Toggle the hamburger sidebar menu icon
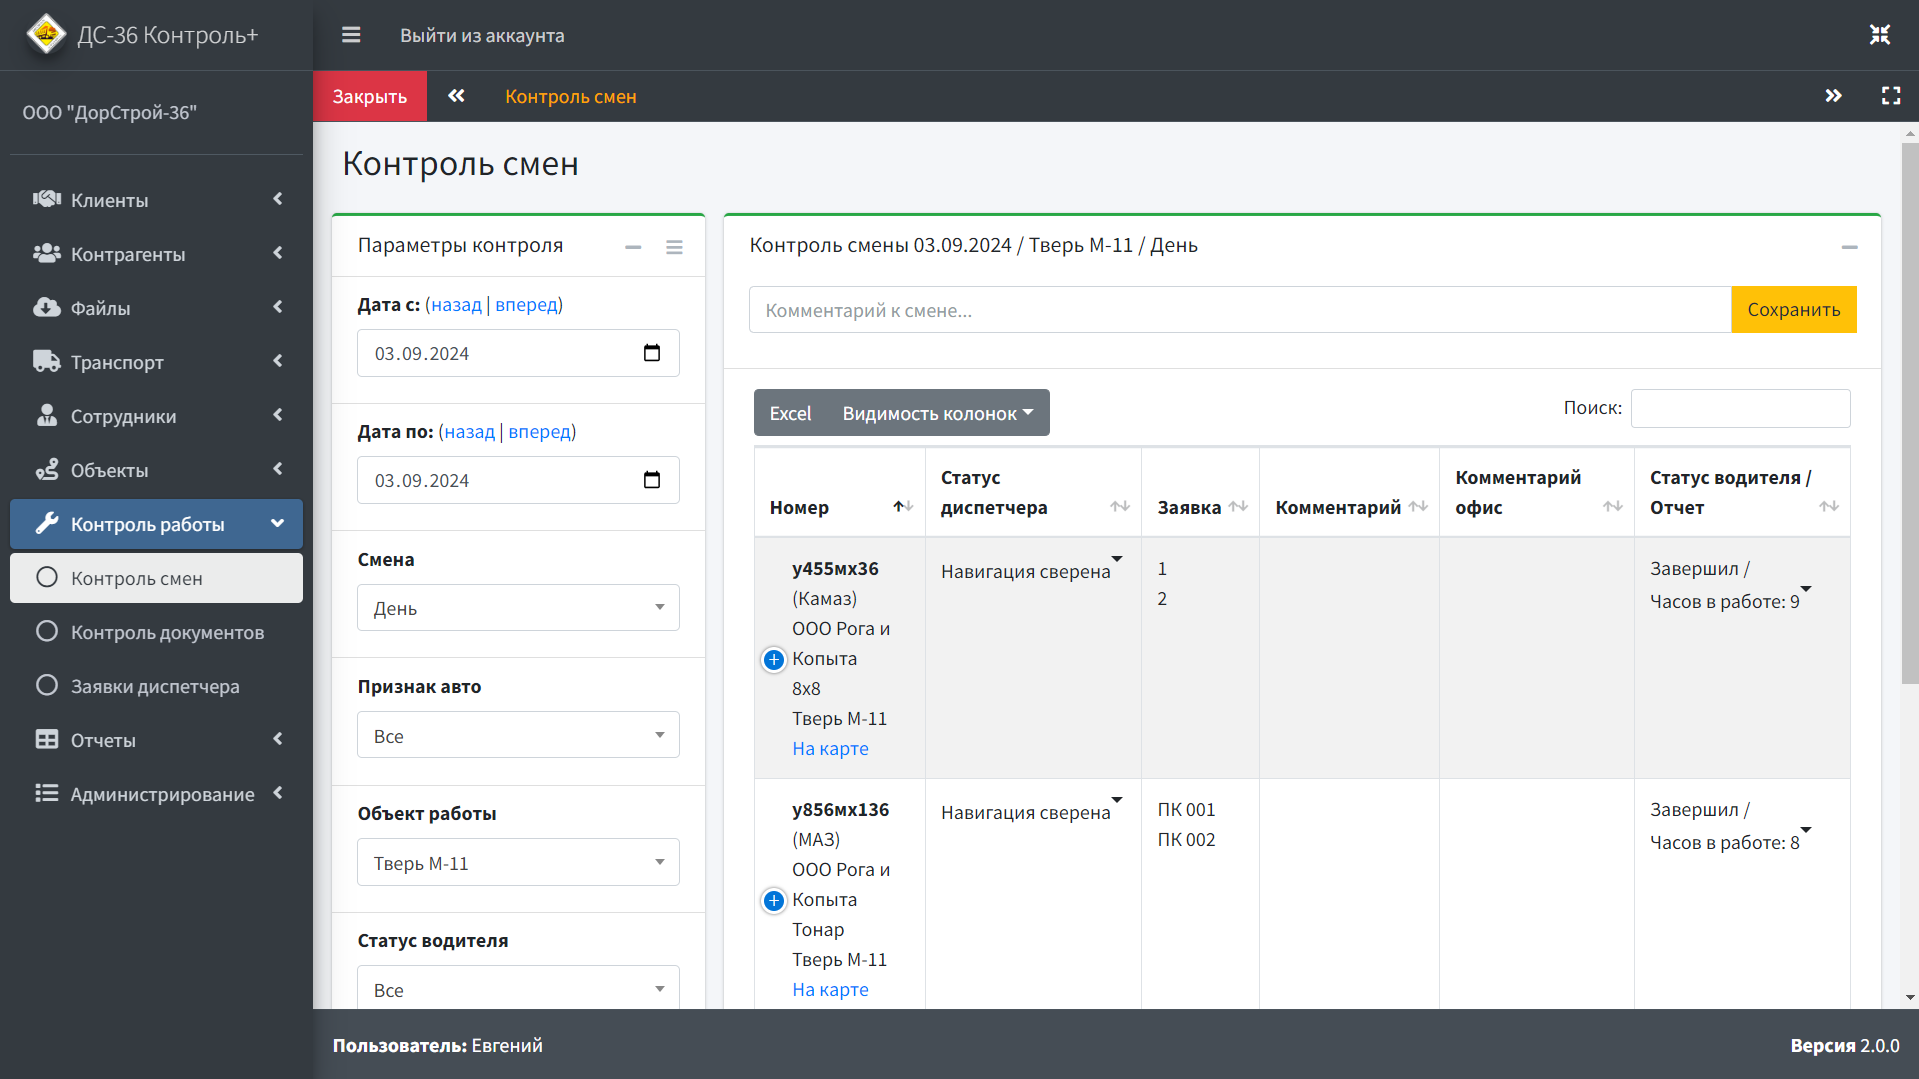 351,35
